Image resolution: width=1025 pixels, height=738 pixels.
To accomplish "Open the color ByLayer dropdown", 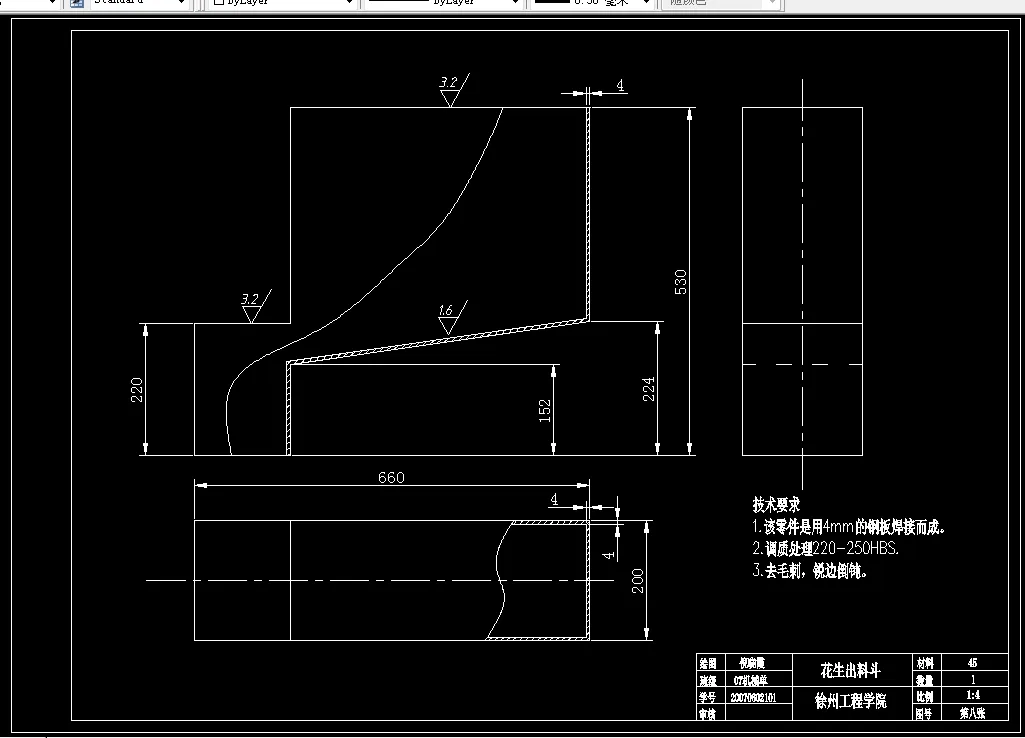I will [282, 3].
